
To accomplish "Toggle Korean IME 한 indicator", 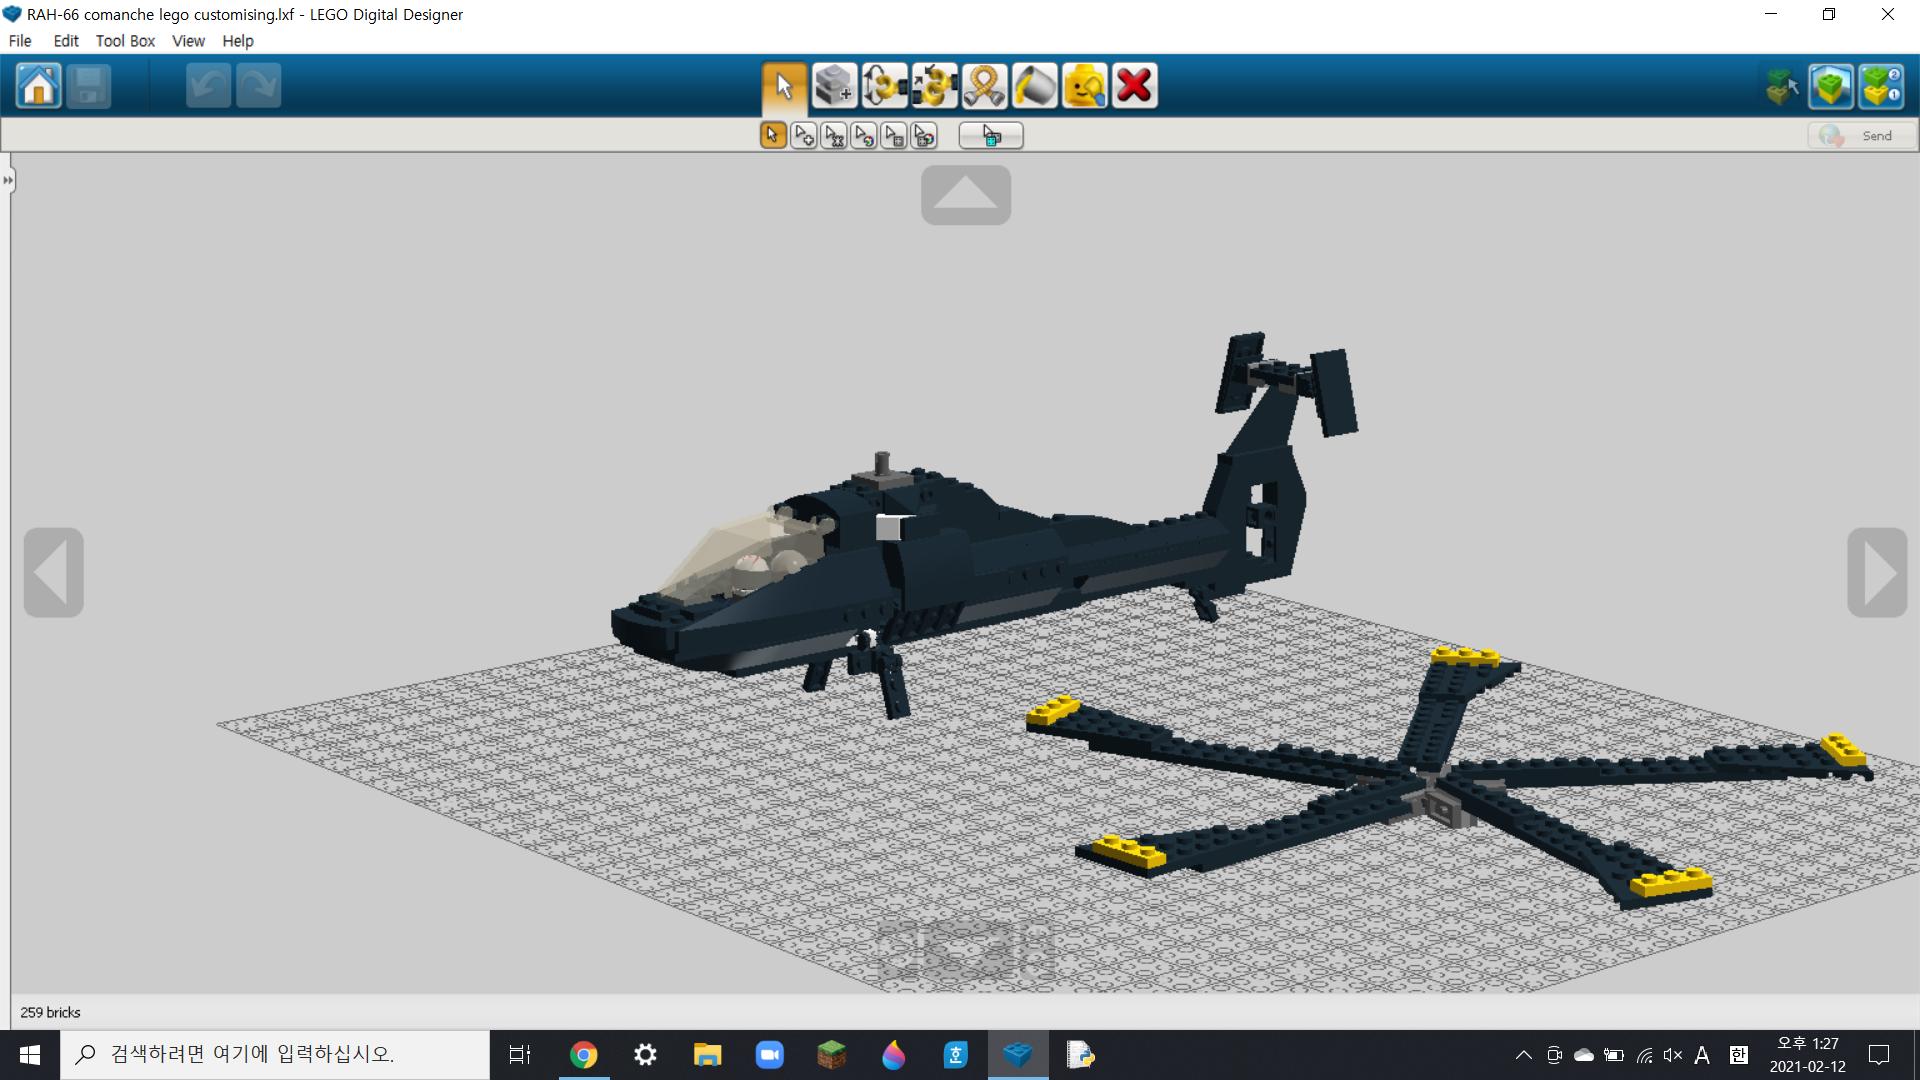I will [1739, 1055].
